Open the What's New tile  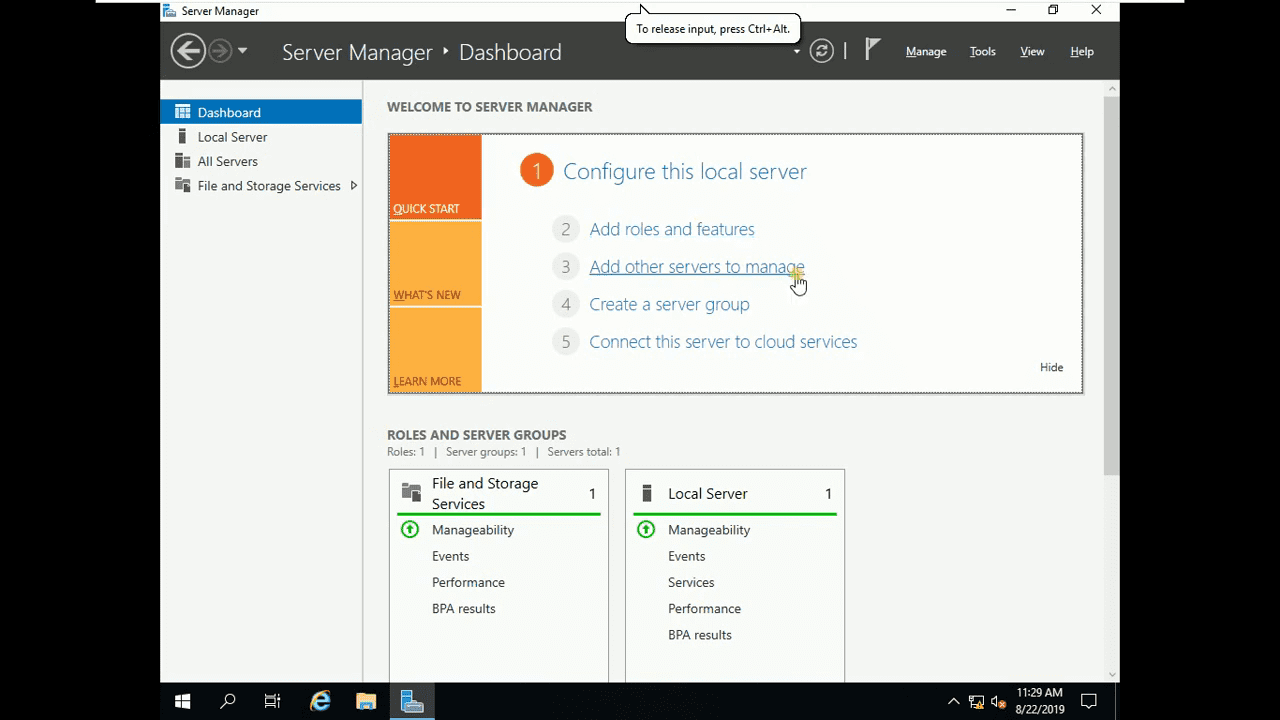pos(435,263)
